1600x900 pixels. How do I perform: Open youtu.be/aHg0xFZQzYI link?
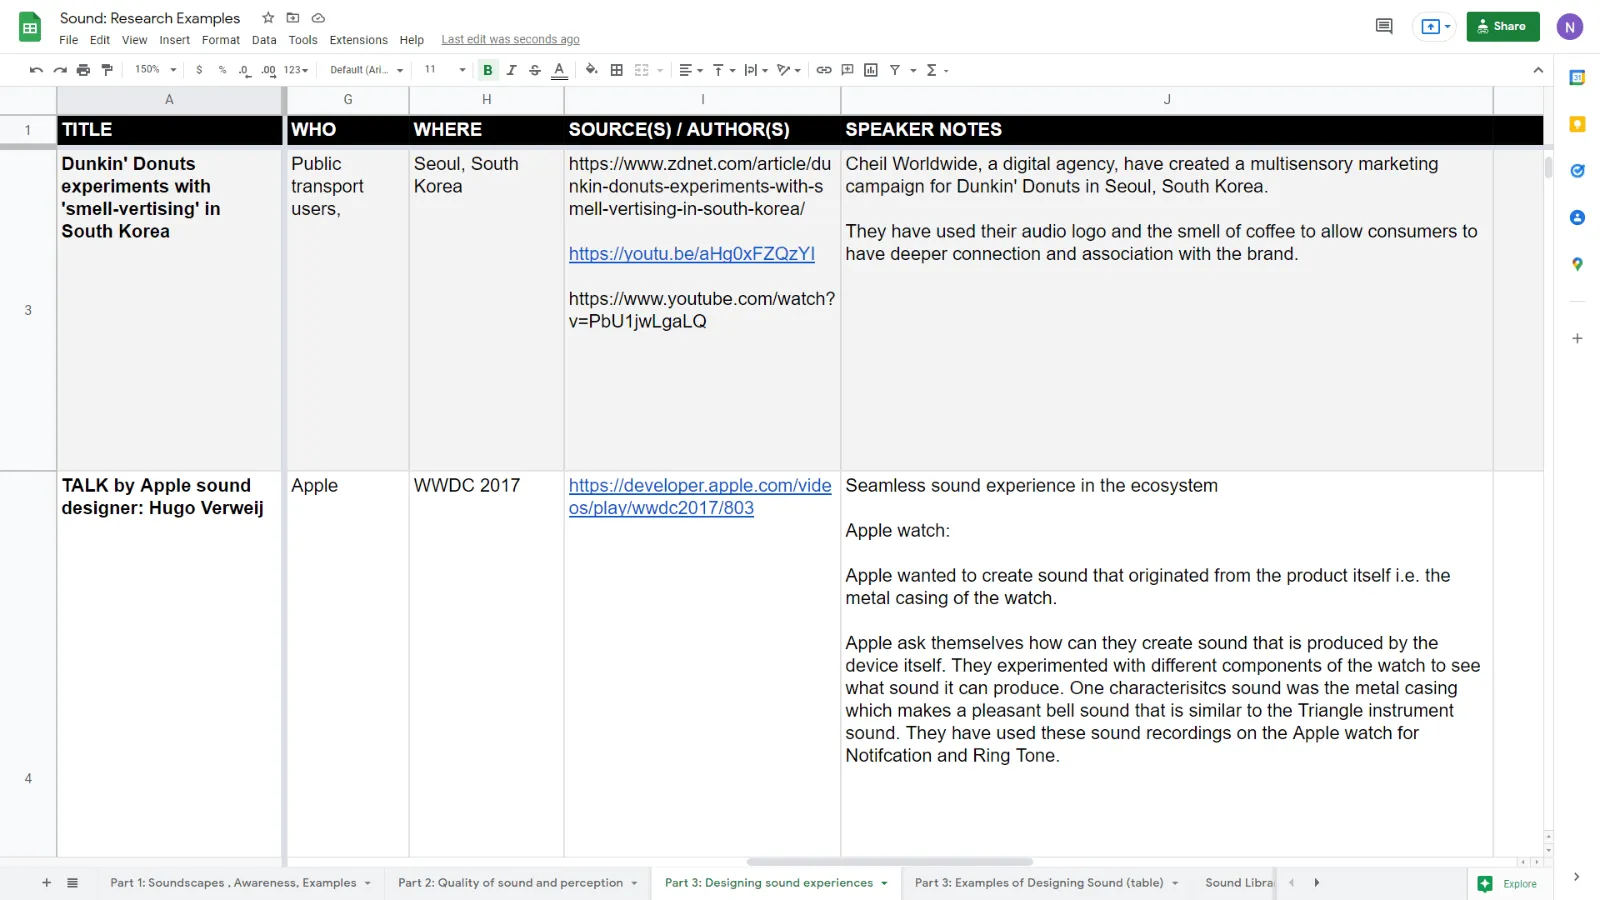tap(692, 254)
